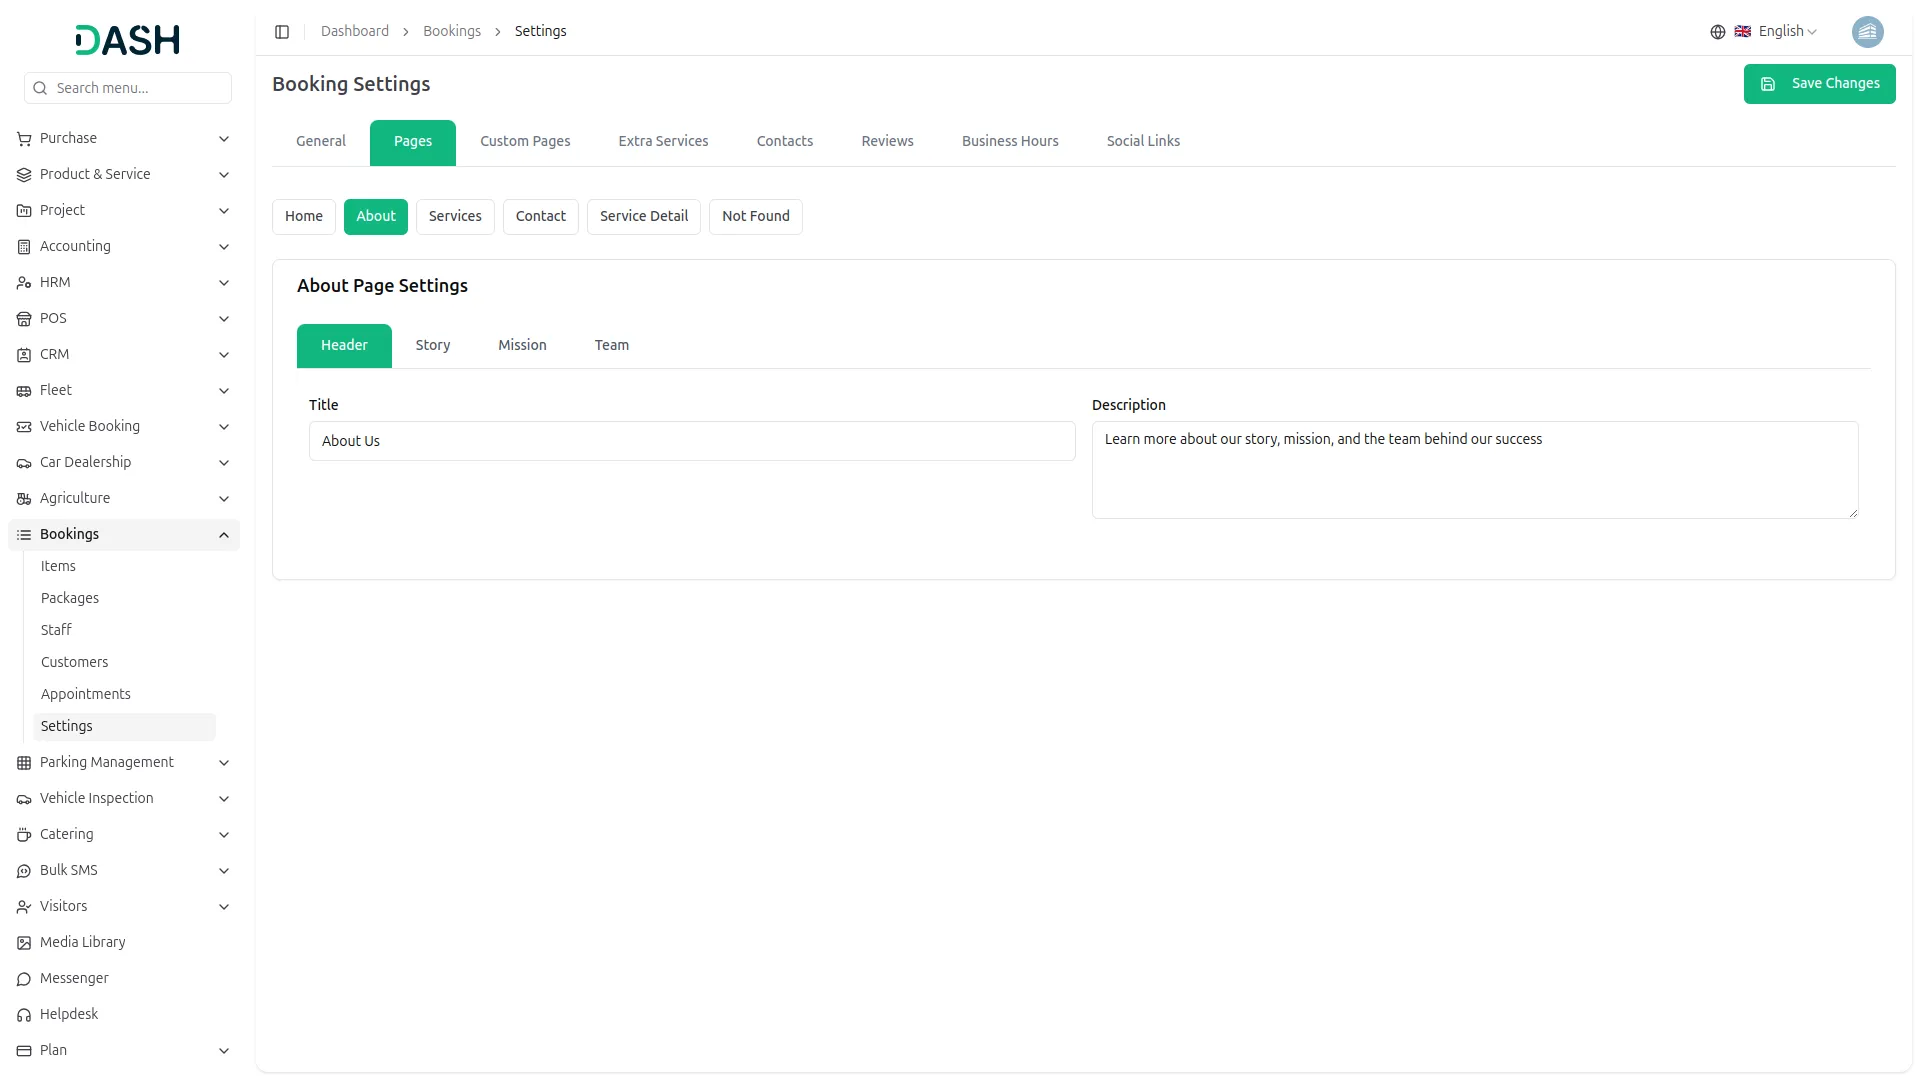Switch to the Business Hours tab

point(1009,142)
